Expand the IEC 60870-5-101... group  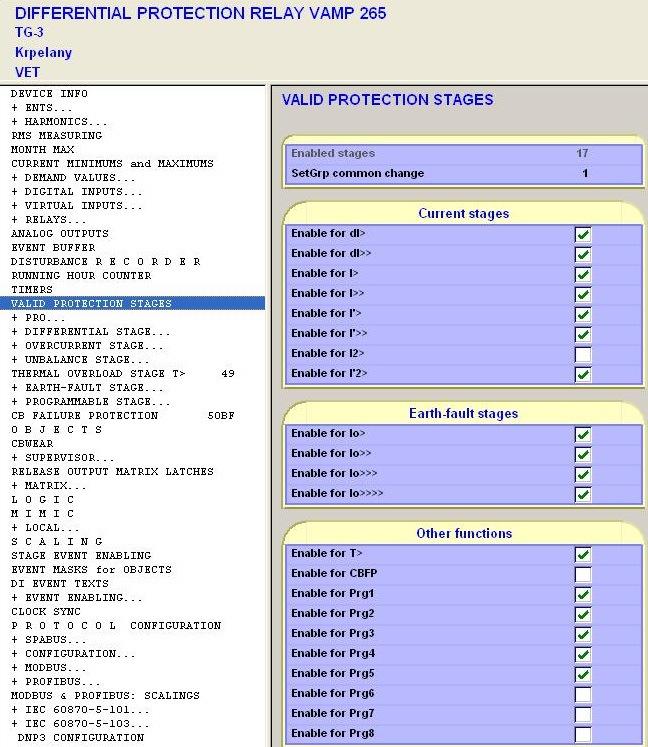81,710
